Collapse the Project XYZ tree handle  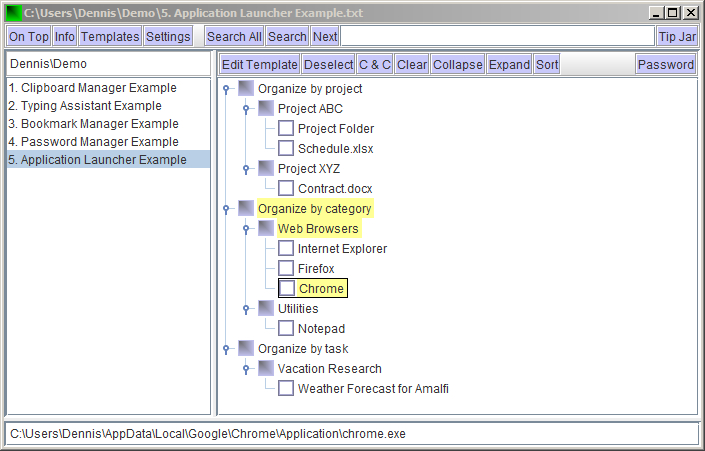point(246,169)
